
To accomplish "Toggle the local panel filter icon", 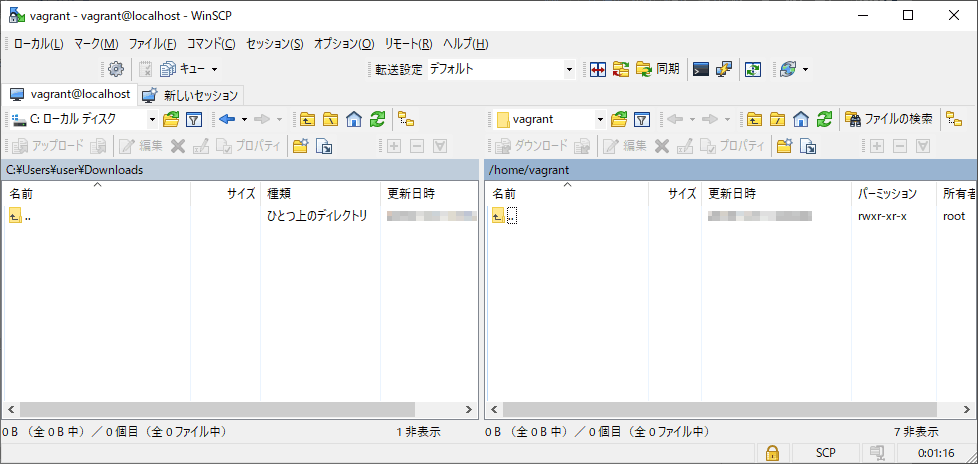I will click(195, 118).
